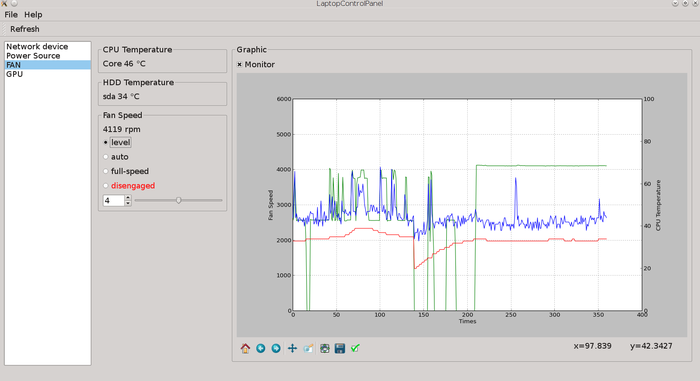Decrease fan level with spinbox down arrow
Image resolution: width=700 pixels, height=381 pixels.
(x=128, y=203)
